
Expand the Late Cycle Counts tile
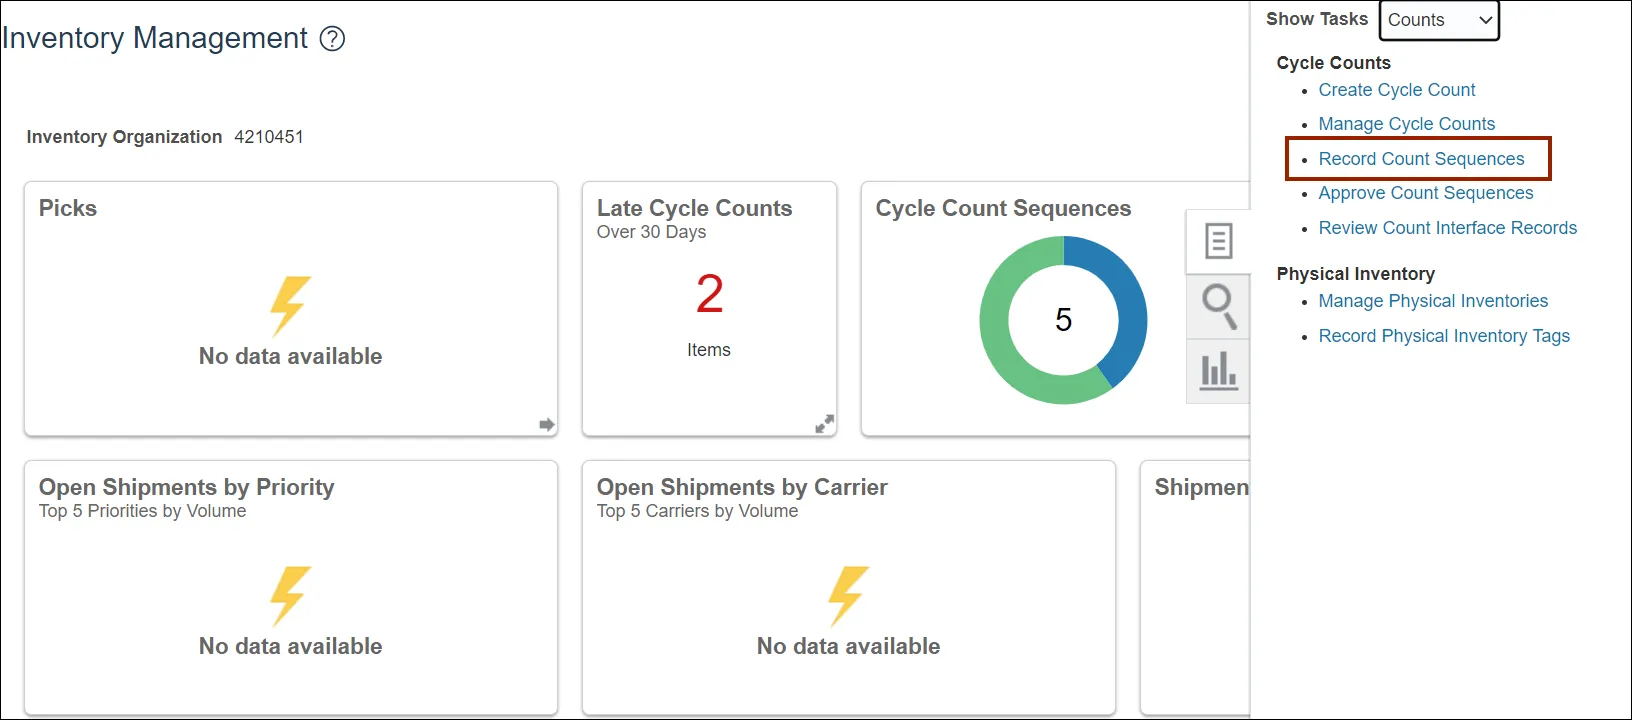point(824,424)
